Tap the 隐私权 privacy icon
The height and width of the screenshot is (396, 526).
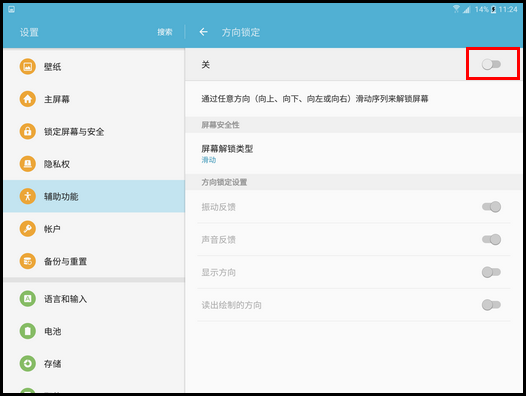tap(28, 164)
